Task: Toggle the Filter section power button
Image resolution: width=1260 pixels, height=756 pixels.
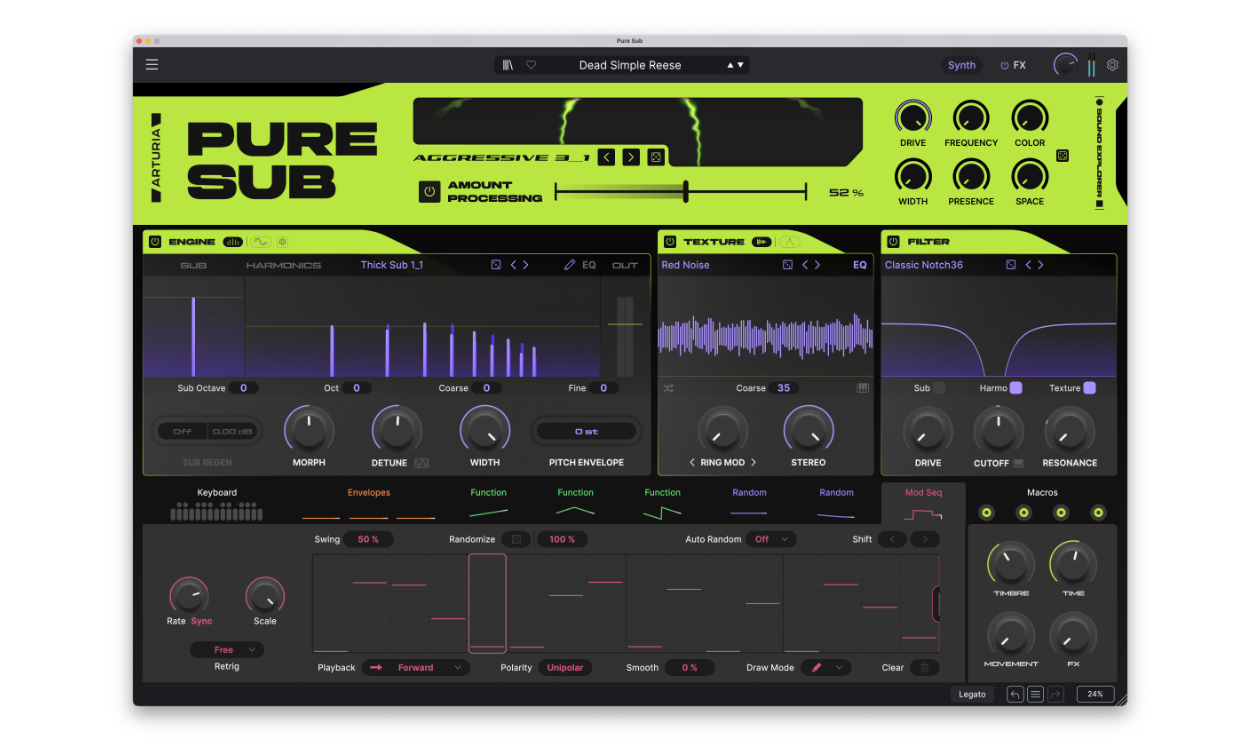Action: (893, 242)
